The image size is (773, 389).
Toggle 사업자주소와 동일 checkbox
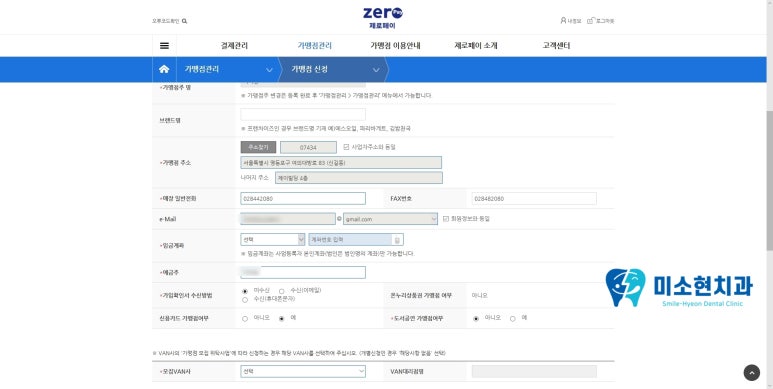(x=346, y=147)
